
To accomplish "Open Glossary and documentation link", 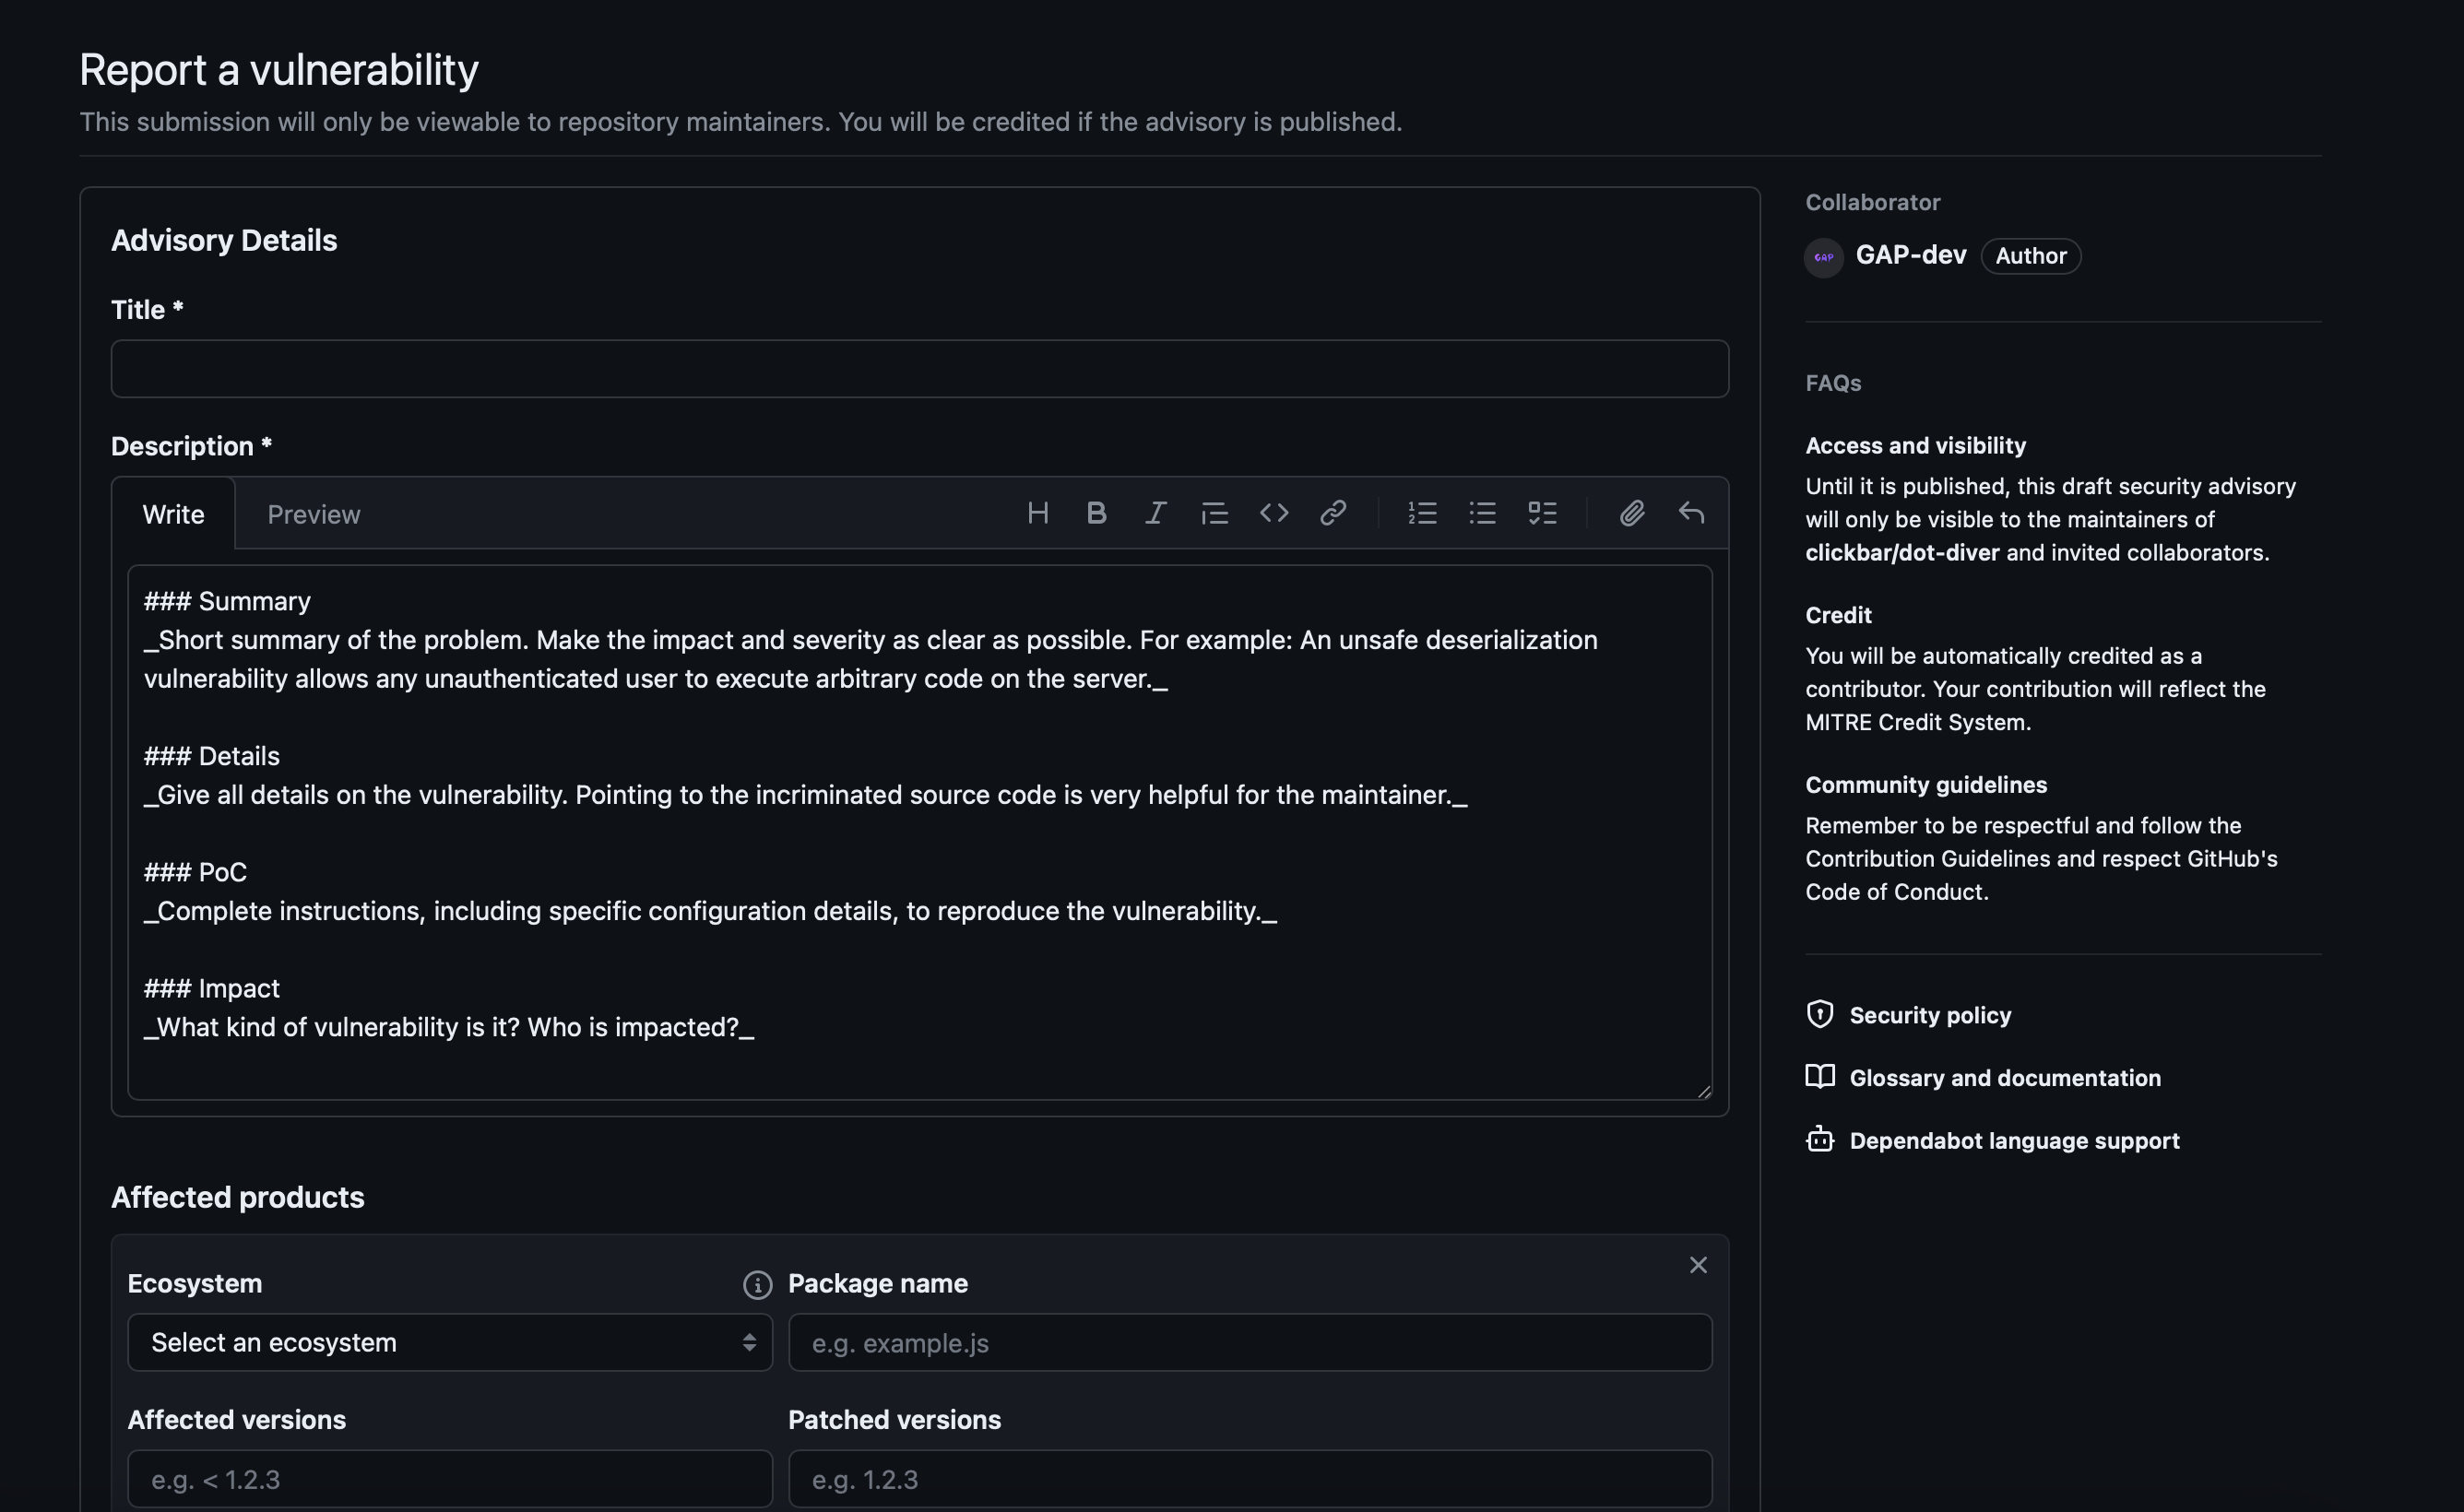I will click(x=2004, y=1078).
